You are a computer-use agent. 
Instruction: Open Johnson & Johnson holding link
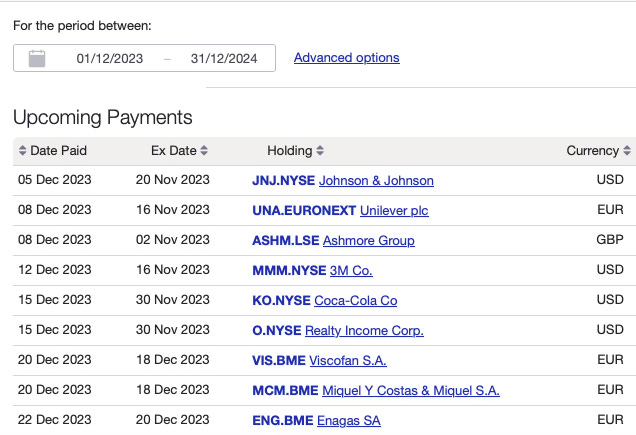[x=376, y=181]
